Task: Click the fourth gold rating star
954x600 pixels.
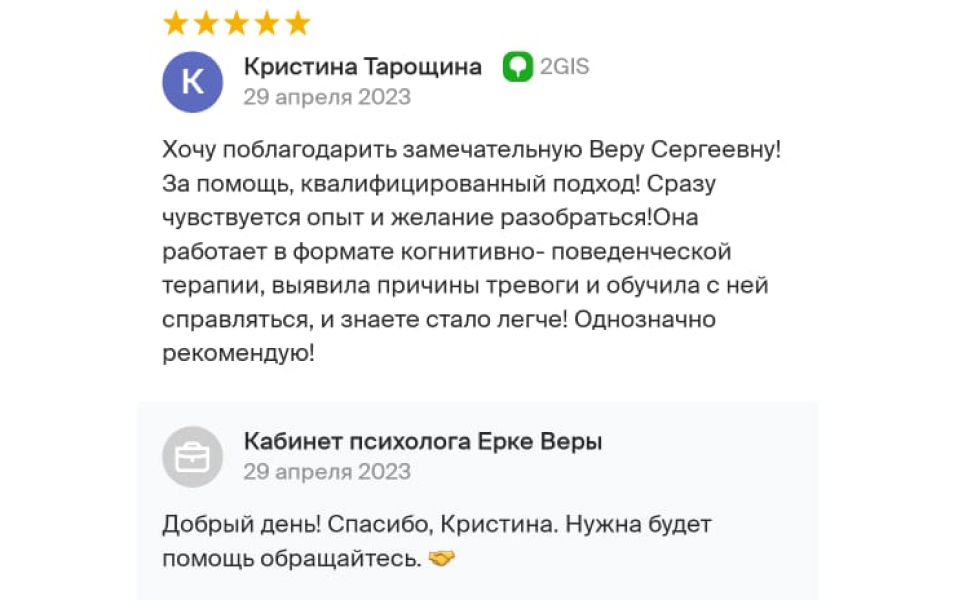Action: (x=267, y=24)
